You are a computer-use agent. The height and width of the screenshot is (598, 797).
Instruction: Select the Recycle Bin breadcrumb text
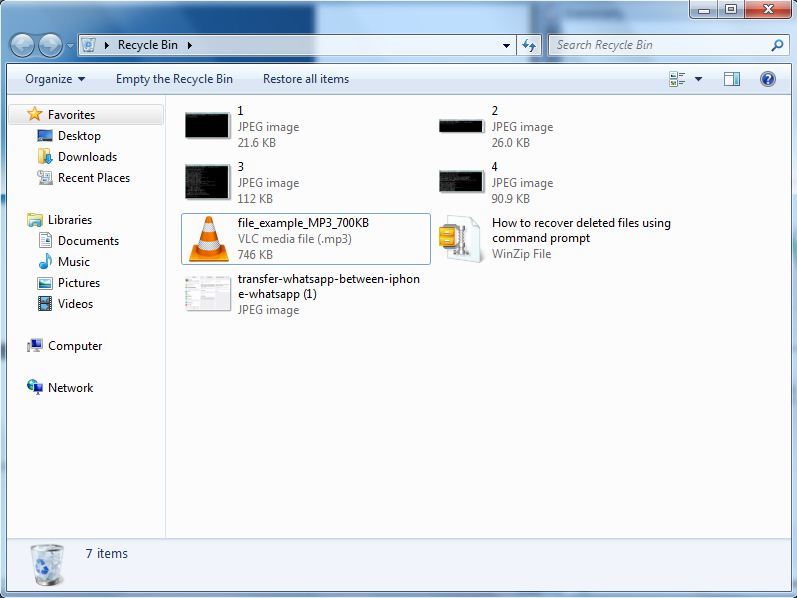click(148, 45)
